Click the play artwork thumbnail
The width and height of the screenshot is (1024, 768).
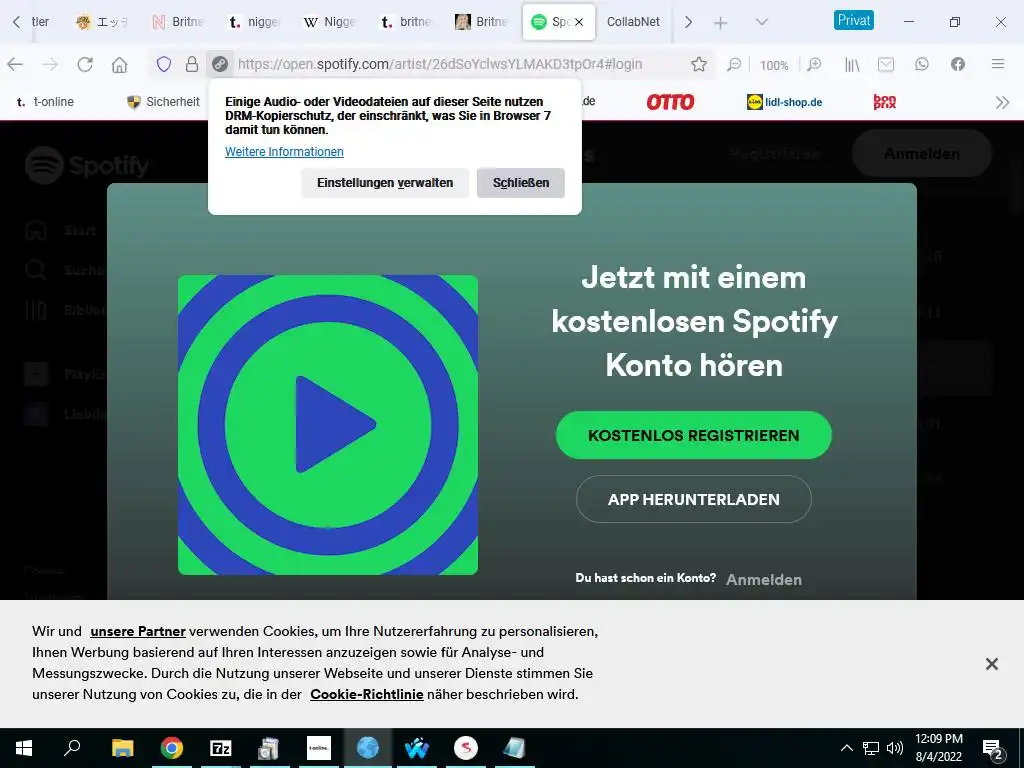point(328,425)
